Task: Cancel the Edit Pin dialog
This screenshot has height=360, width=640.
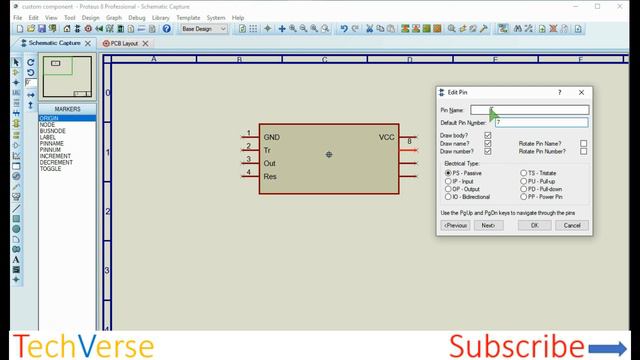Action: point(572,225)
